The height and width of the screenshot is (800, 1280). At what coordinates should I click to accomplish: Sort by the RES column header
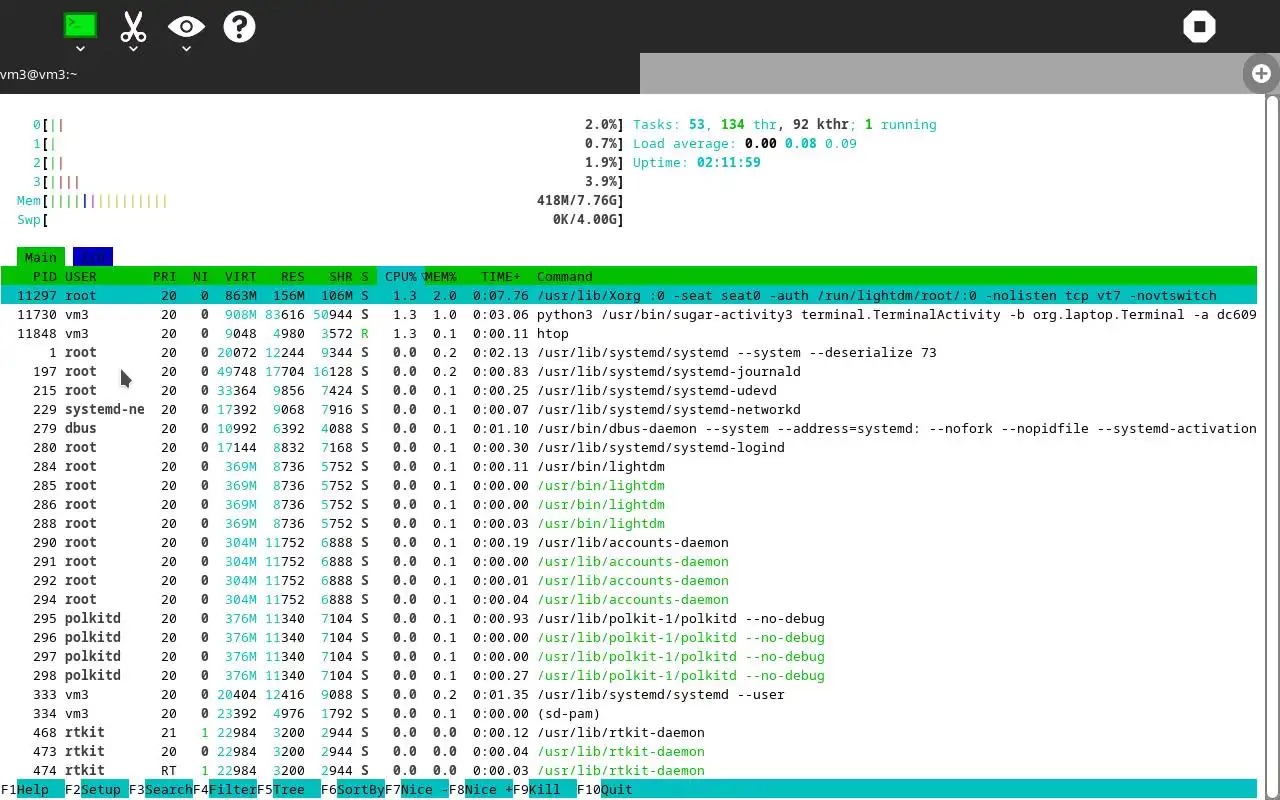point(293,276)
